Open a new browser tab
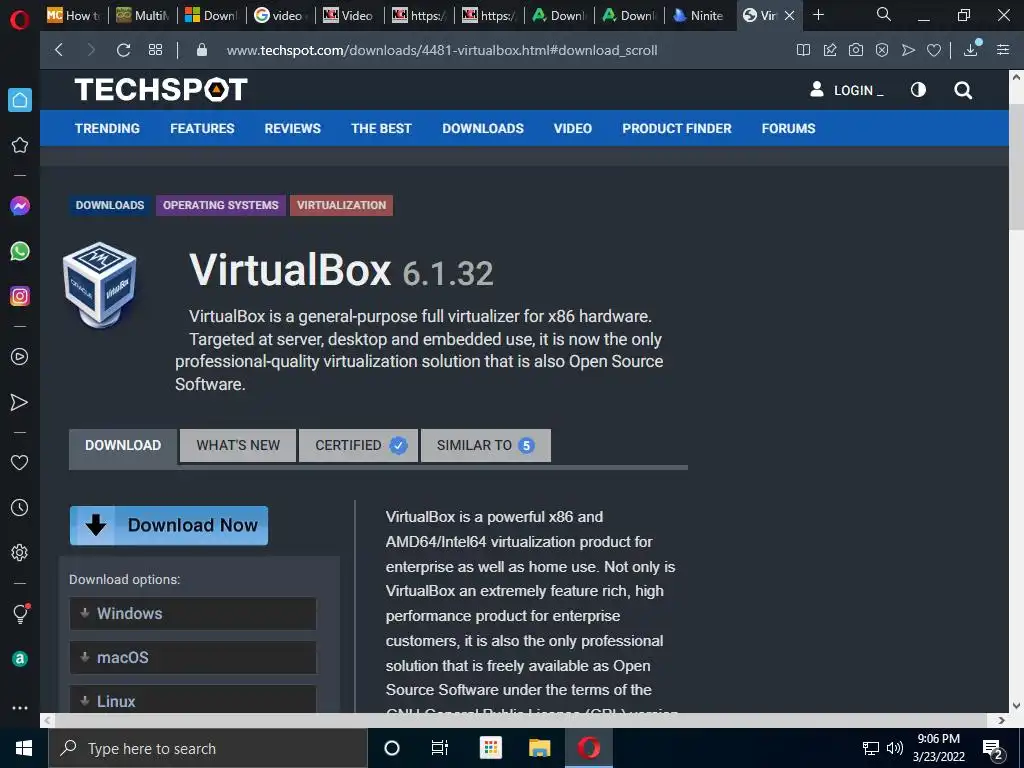Viewport: 1024px width, 768px height. pos(818,15)
